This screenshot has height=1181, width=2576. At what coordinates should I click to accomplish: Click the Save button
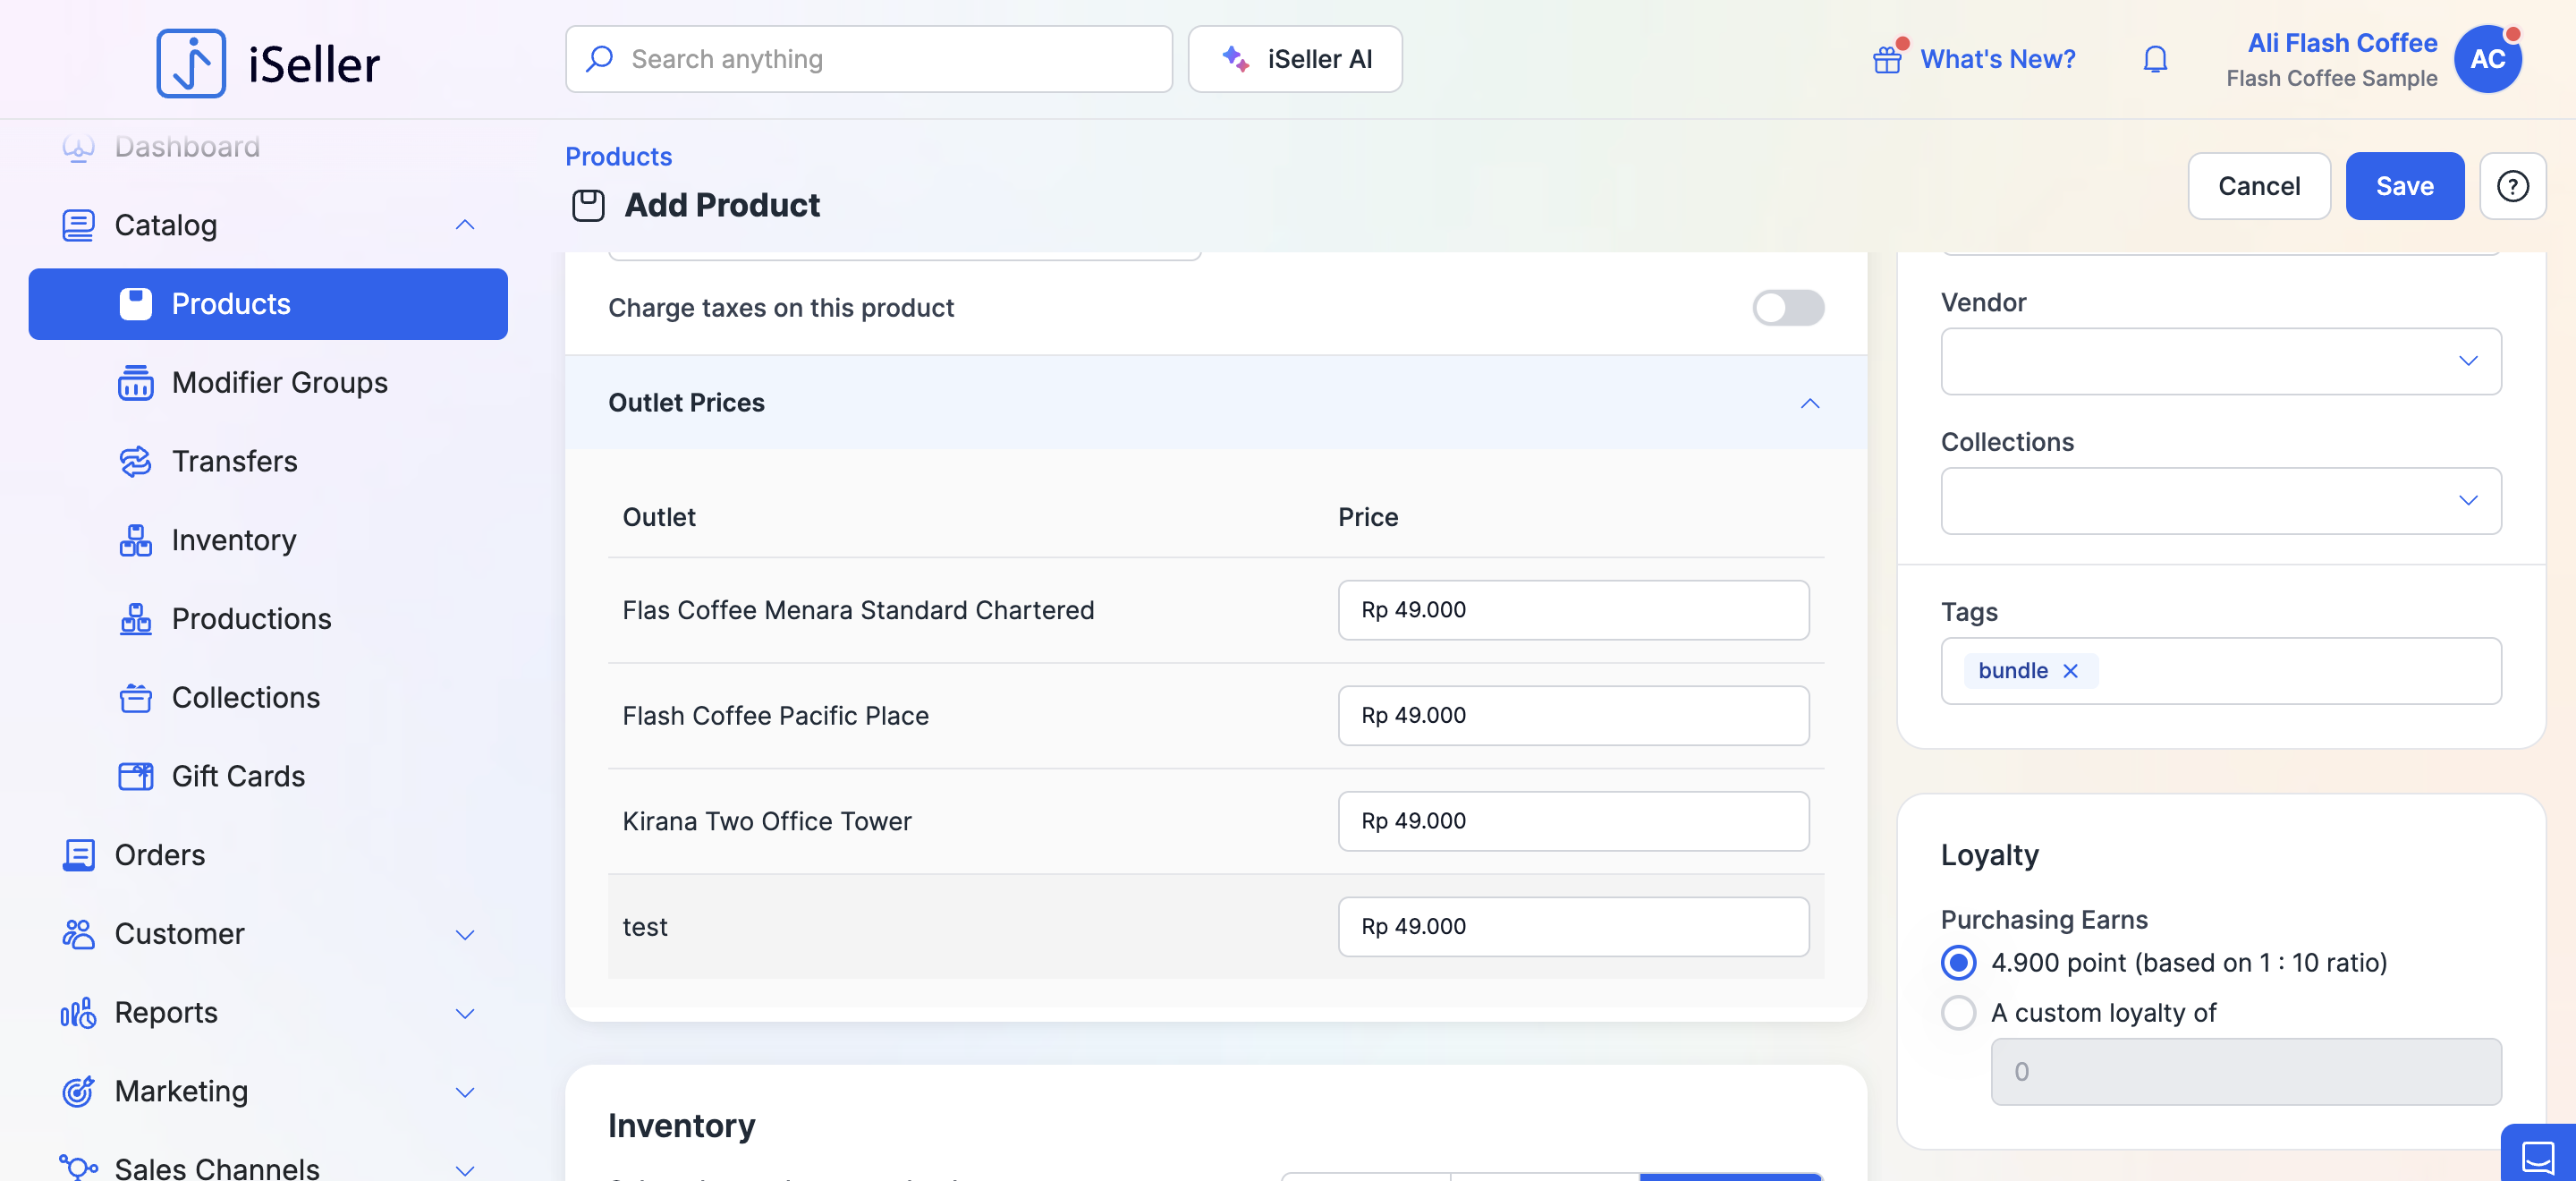coord(2404,186)
